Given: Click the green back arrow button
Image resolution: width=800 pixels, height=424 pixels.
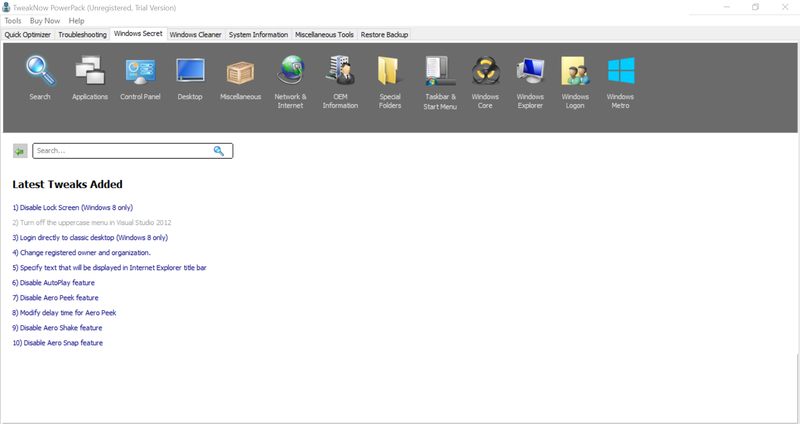Looking at the screenshot, I should pyautogui.click(x=20, y=151).
